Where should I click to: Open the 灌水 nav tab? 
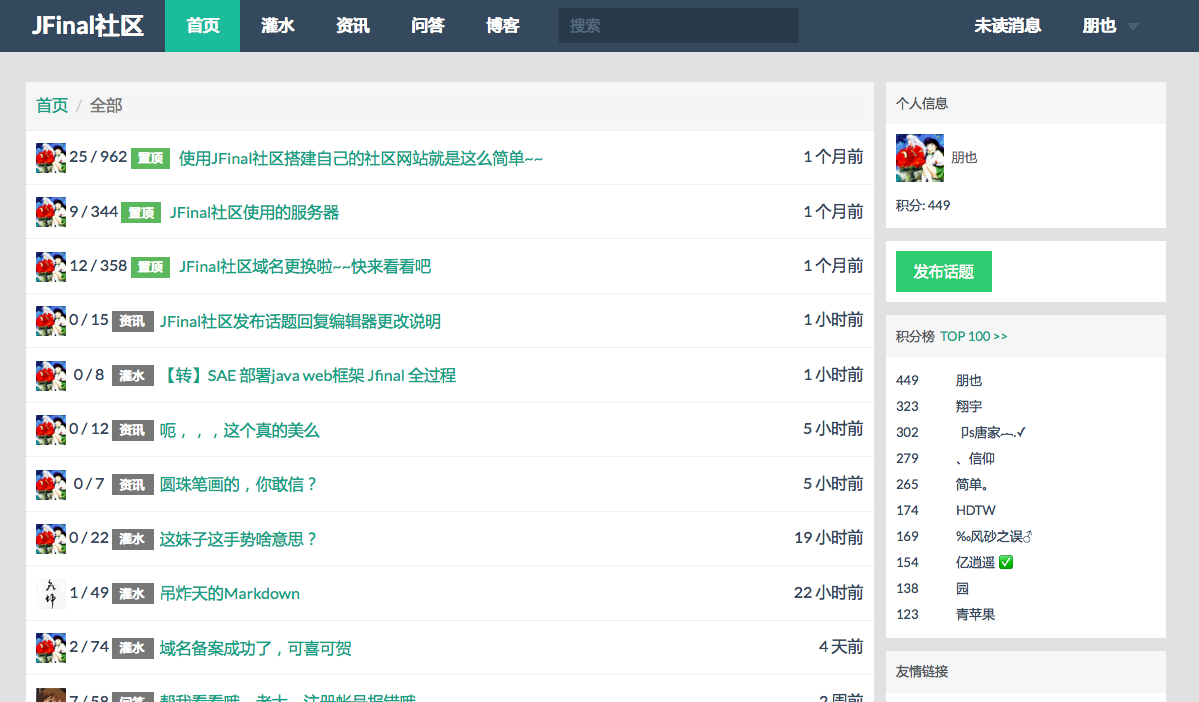tap(278, 26)
